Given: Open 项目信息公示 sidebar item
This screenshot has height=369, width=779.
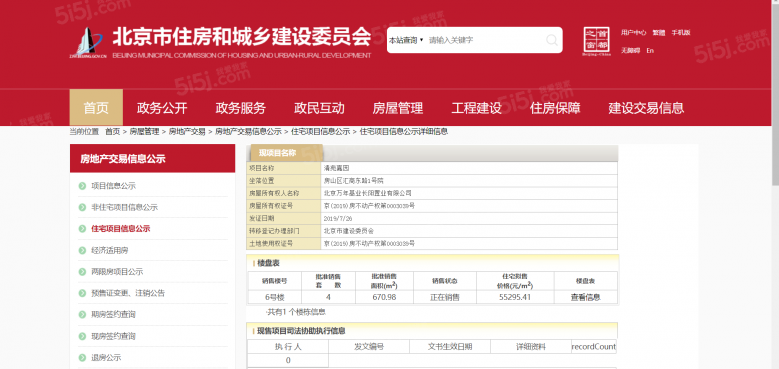Looking at the screenshot, I should [x=113, y=186].
